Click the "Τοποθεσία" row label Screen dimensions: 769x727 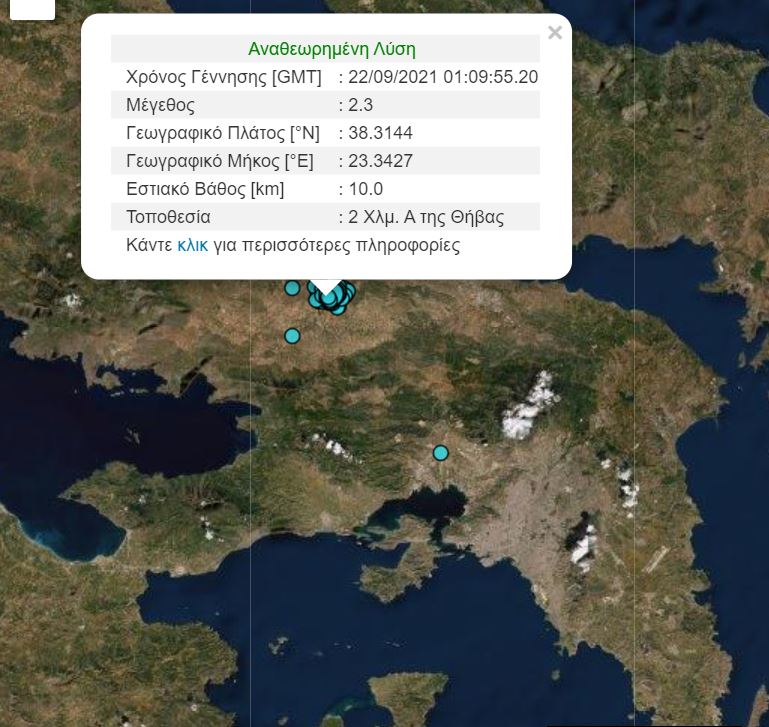[x=168, y=217]
